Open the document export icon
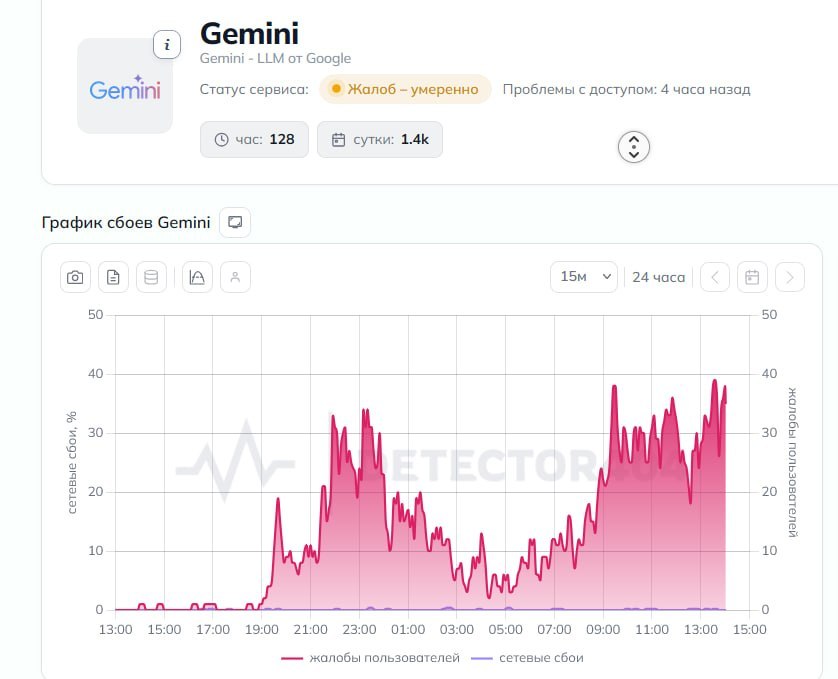The width and height of the screenshot is (838, 679). pos(113,277)
